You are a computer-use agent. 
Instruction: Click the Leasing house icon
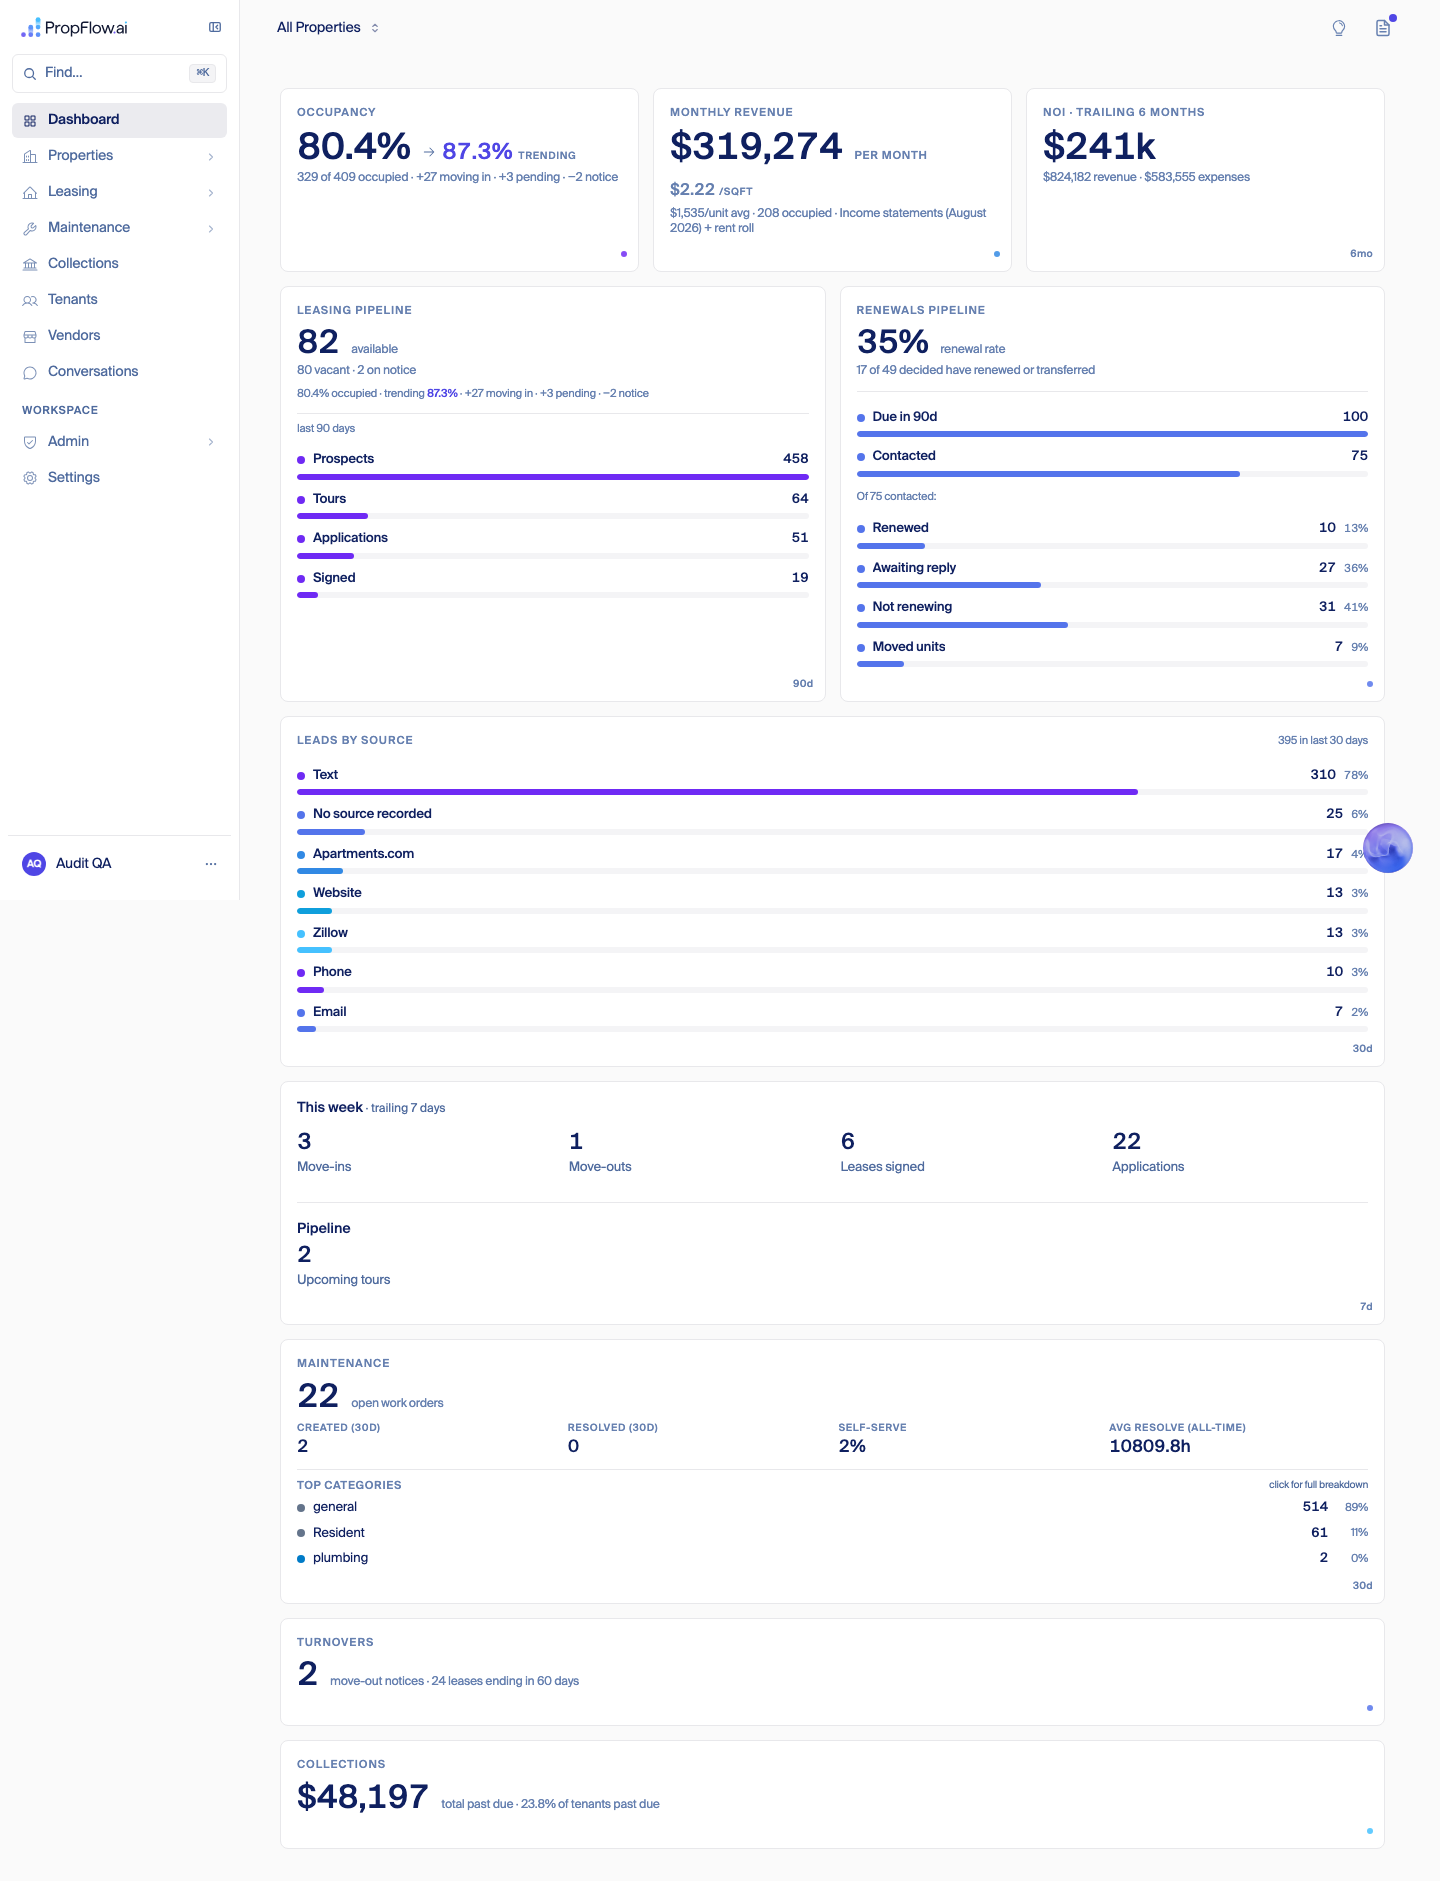coord(30,192)
